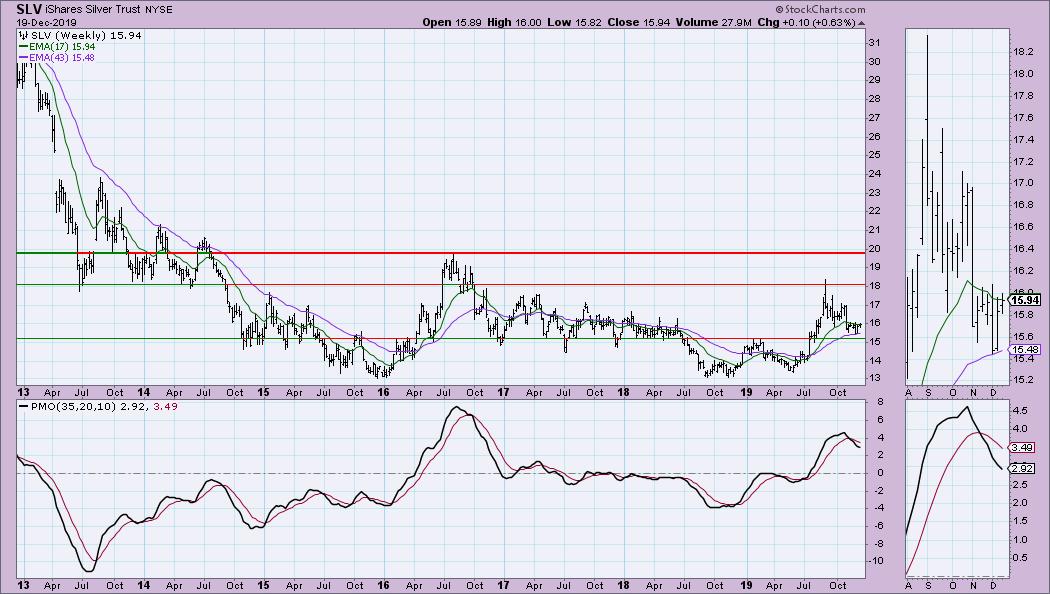Click the 27 label on price axis
Image resolution: width=1050 pixels, height=594 pixels.
[874, 118]
